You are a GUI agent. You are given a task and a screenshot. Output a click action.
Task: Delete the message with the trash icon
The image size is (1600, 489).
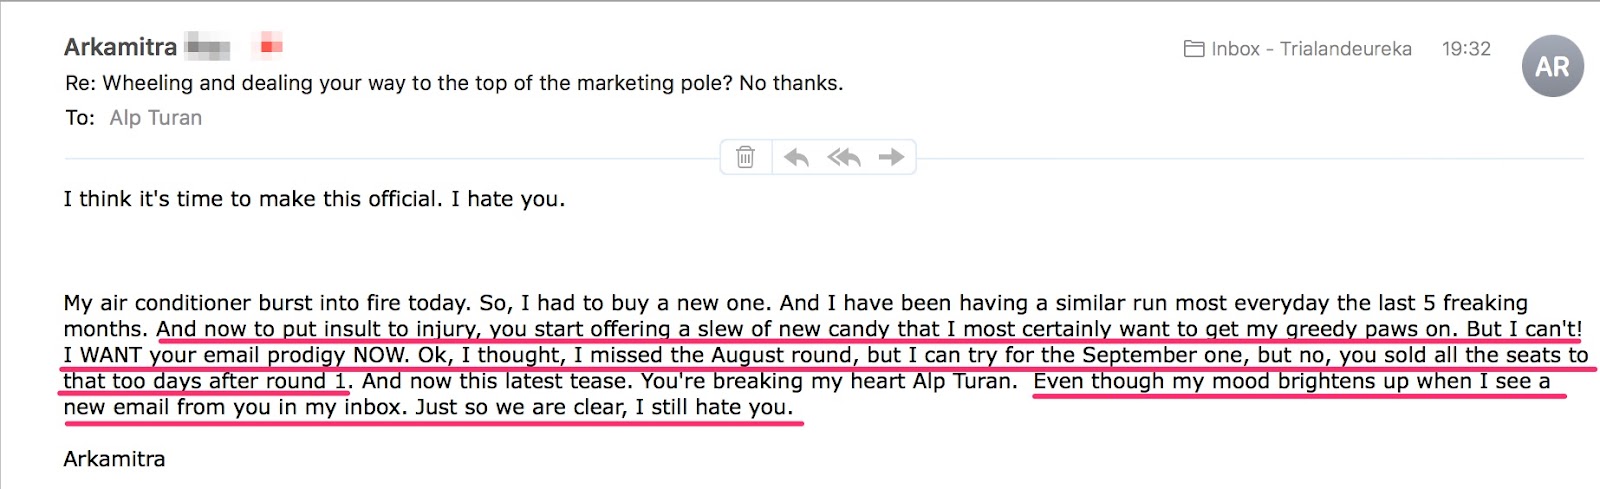[745, 157]
